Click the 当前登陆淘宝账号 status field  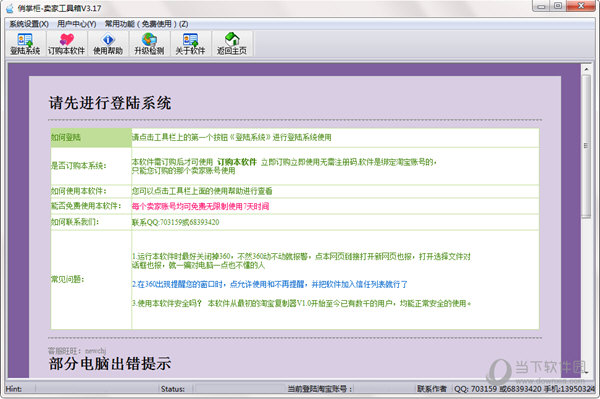320,389
